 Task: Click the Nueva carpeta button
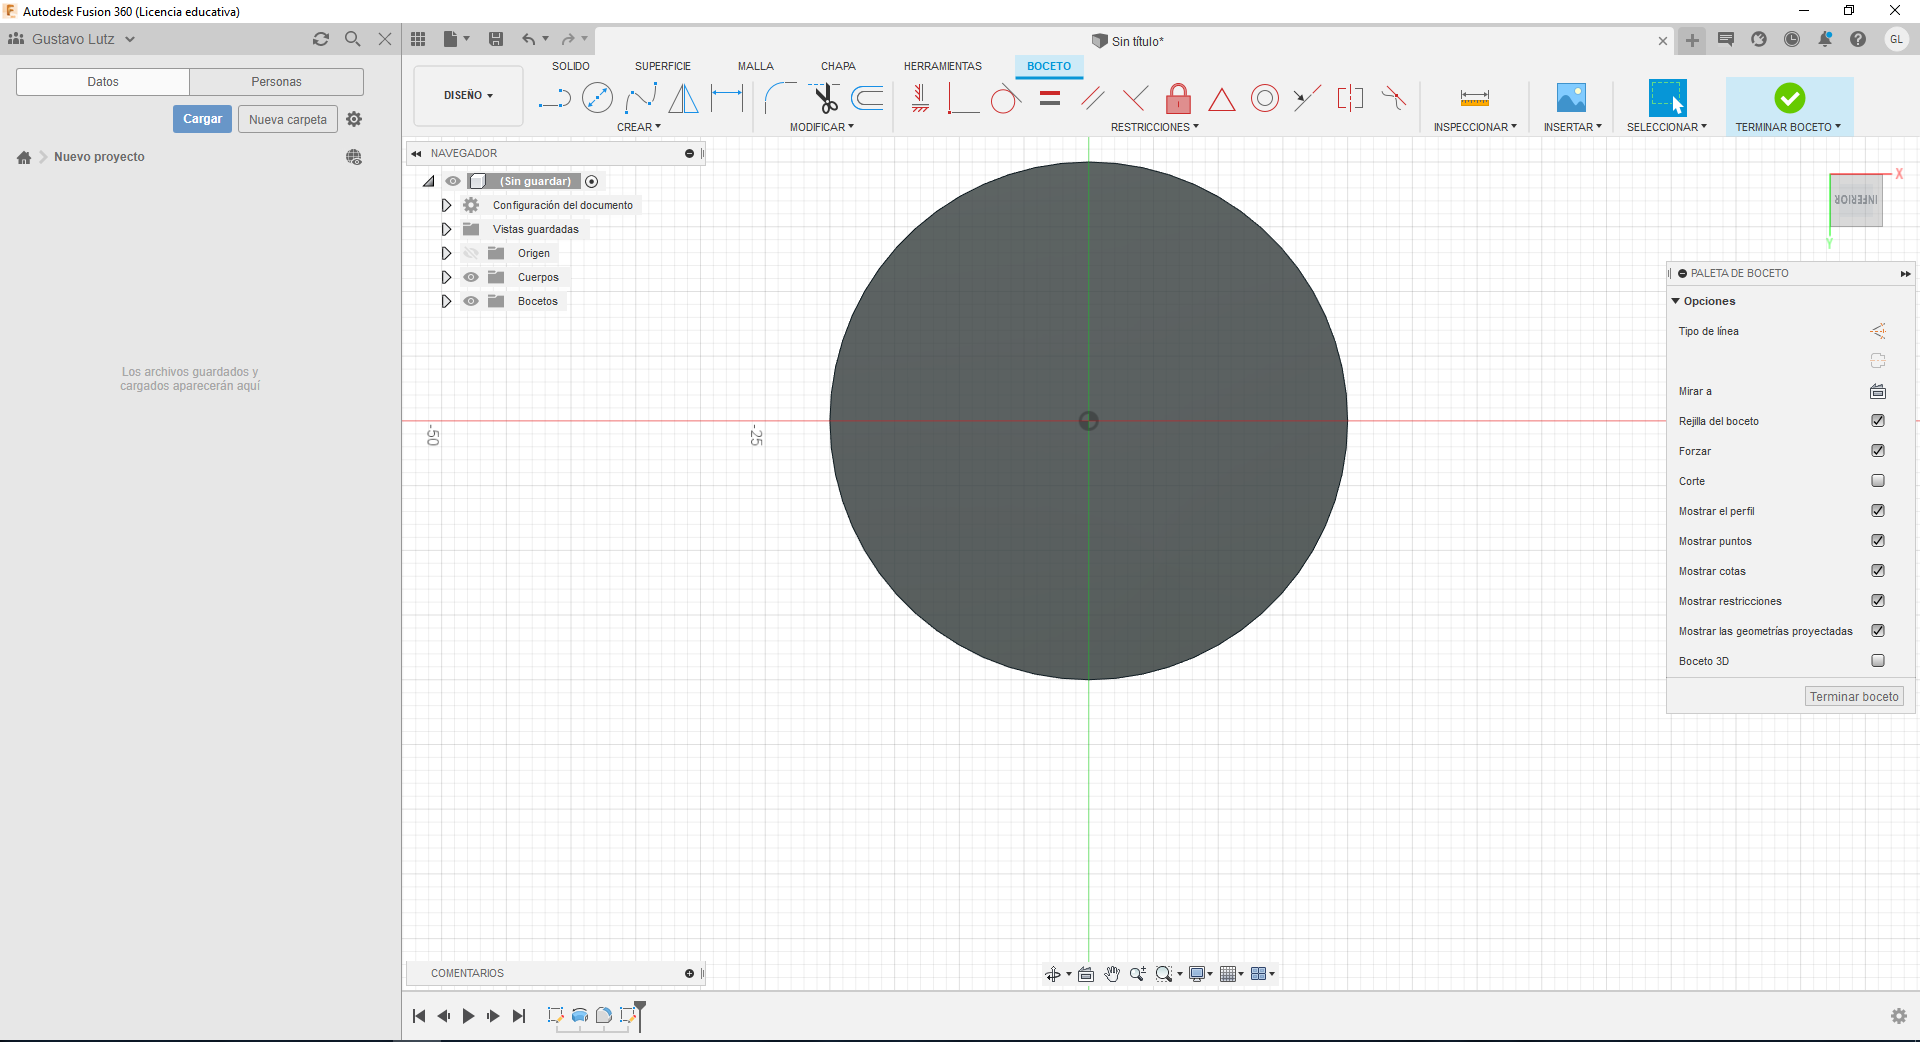(x=288, y=119)
